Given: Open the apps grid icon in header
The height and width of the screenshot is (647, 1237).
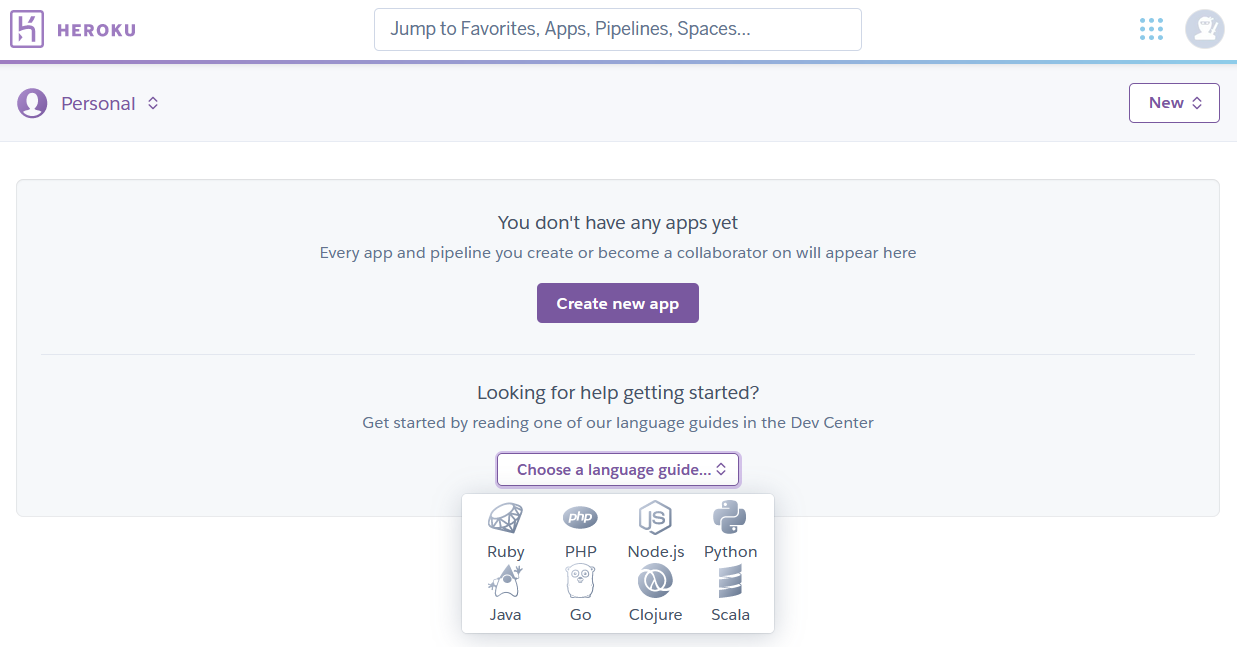Looking at the screenshot, I should click(1151, 29).
